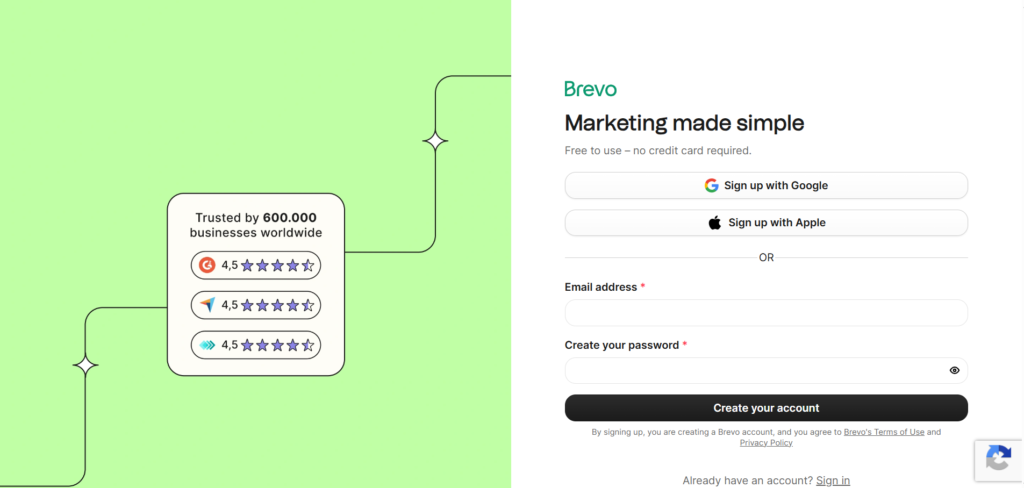Follow the Sign in link
The image size is (1024, 488).
(x=833, y=481)
